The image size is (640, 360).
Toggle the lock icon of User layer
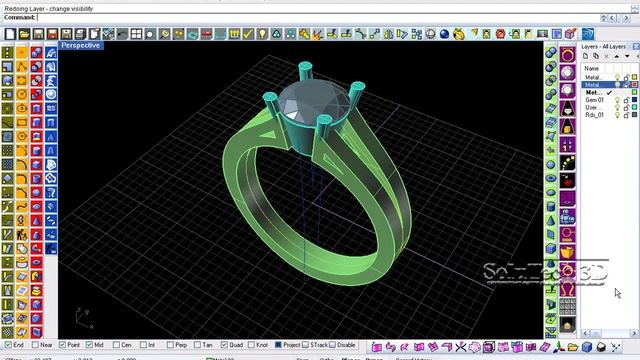click(626, 107)
